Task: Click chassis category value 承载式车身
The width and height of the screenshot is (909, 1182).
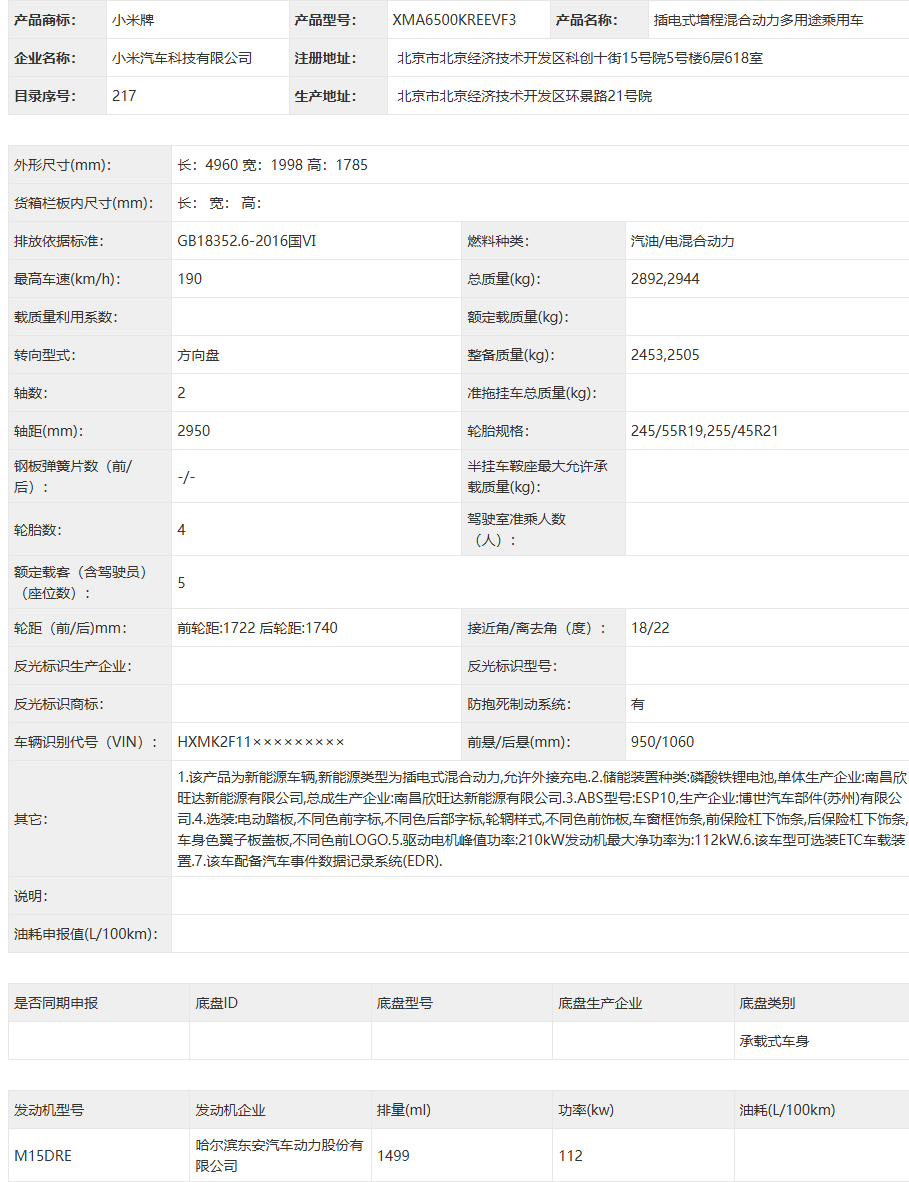Action: coord(773,1041)
